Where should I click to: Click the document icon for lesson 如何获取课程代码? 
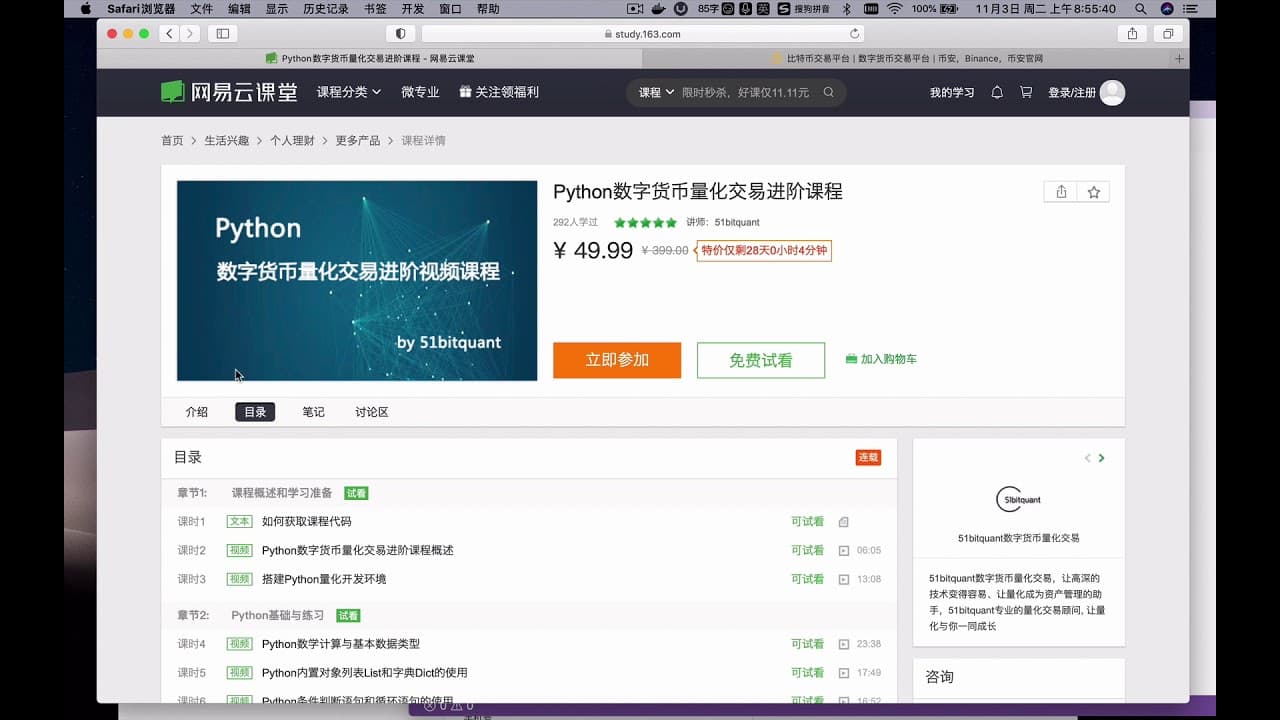(844, 522)
